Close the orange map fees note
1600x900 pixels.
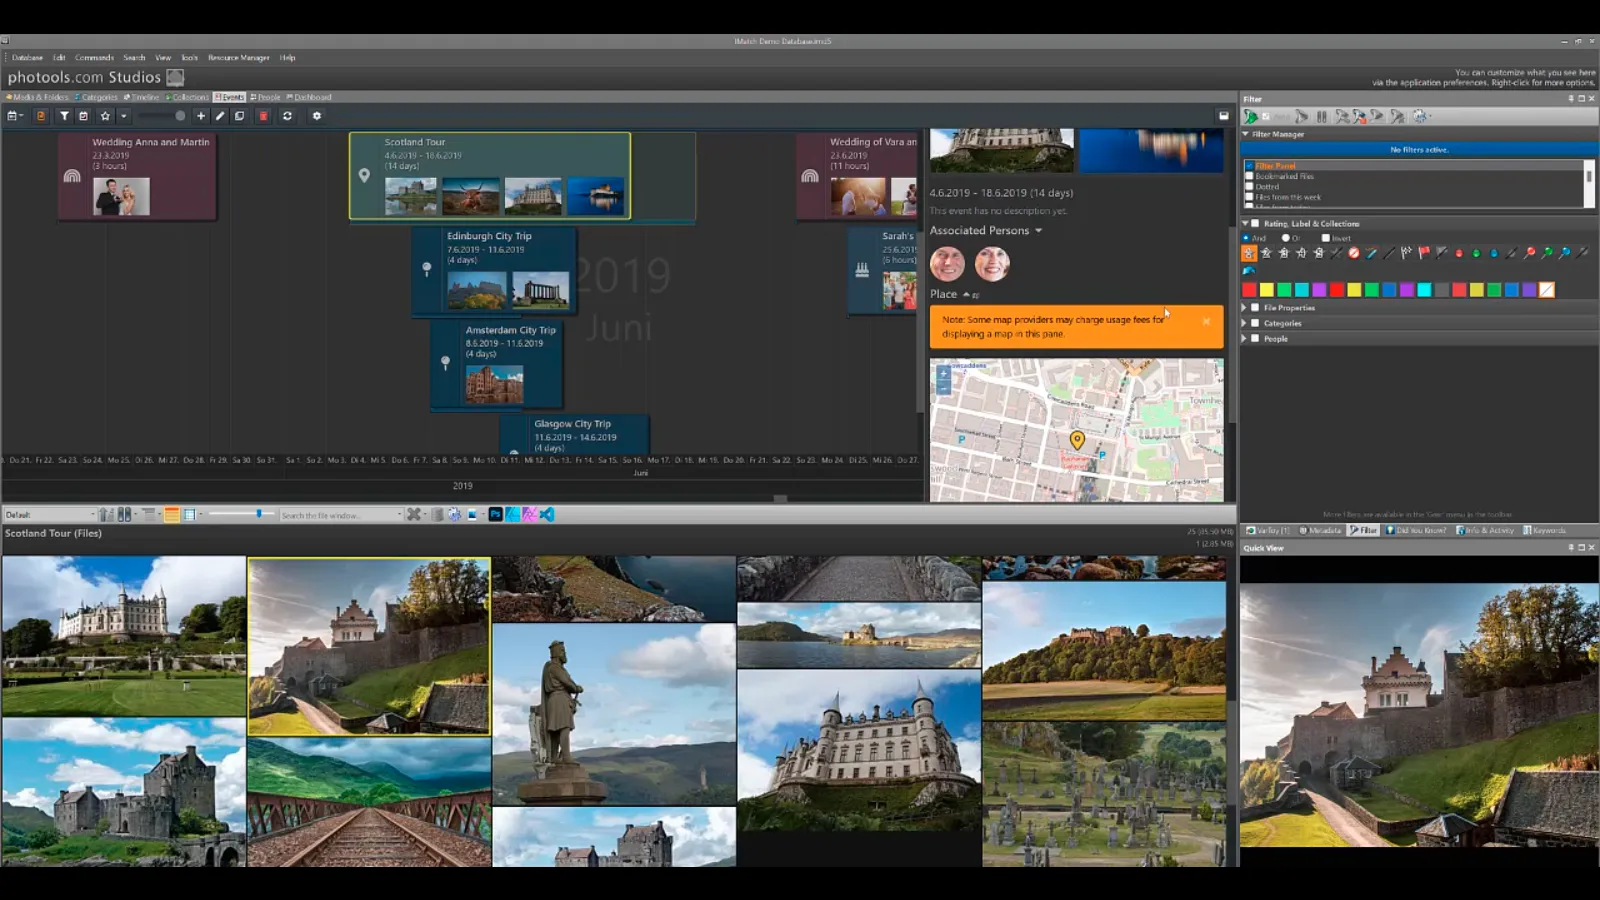(x=1206, y=321)
